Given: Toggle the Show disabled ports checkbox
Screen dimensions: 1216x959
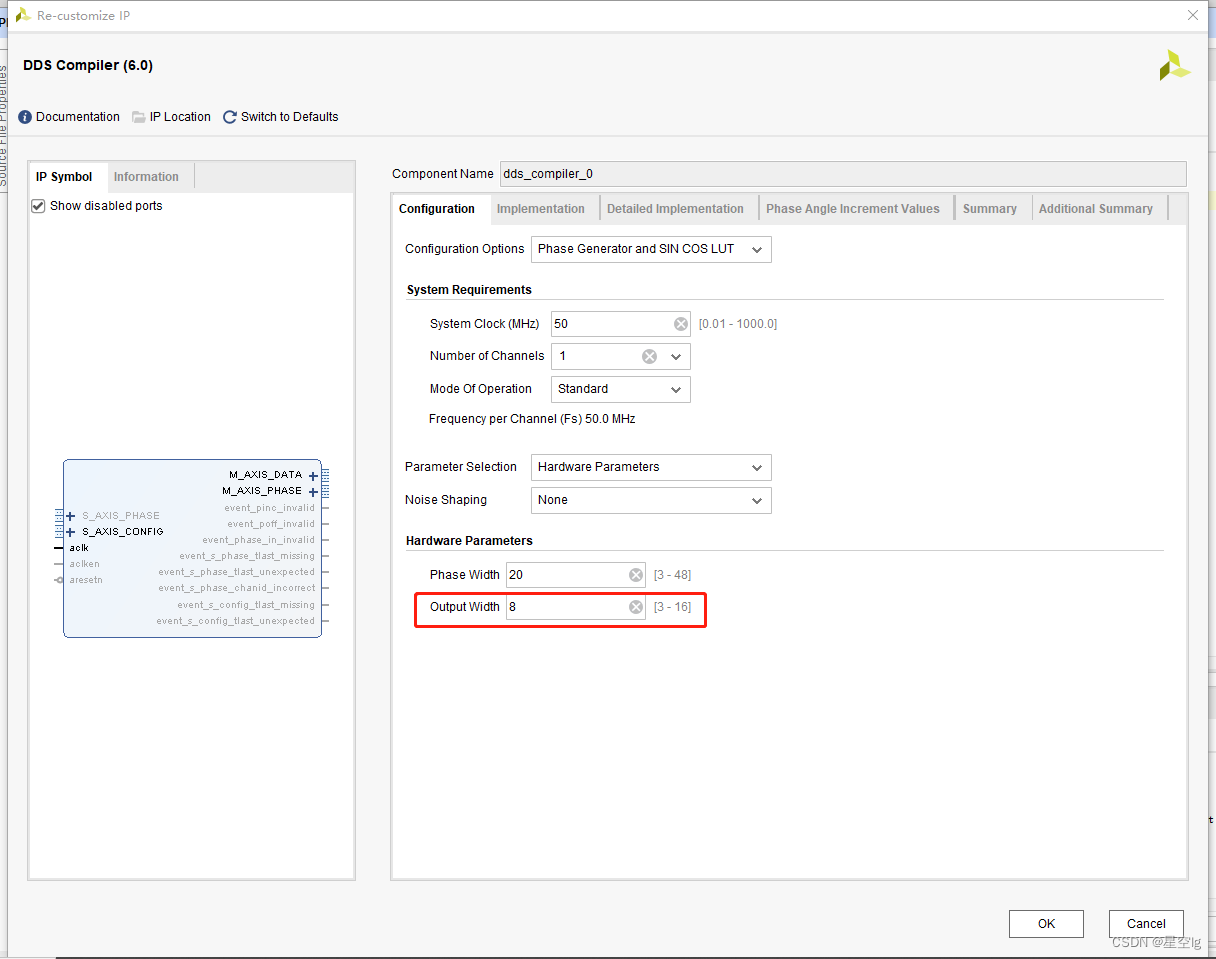Looking at the screenshot, I should click(x=39, y=206).
